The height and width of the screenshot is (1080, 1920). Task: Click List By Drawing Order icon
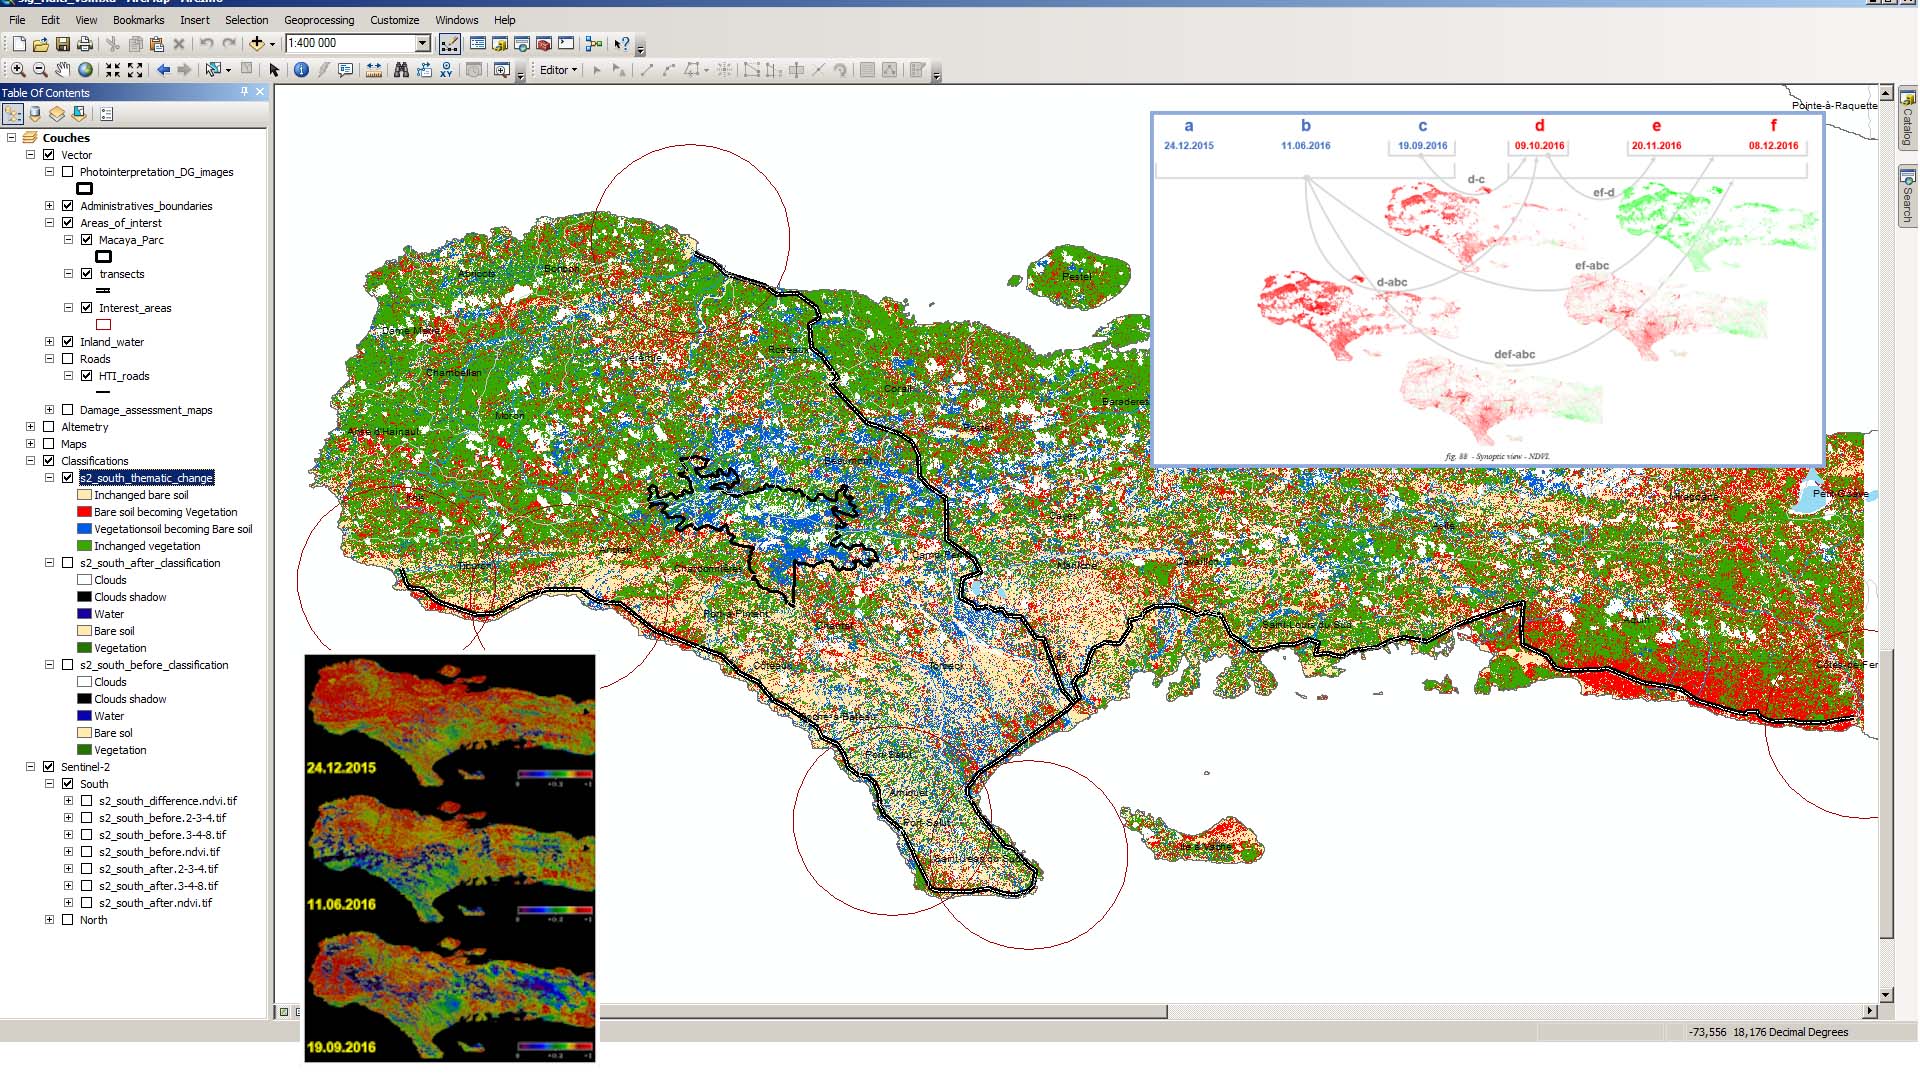point(13,114)
